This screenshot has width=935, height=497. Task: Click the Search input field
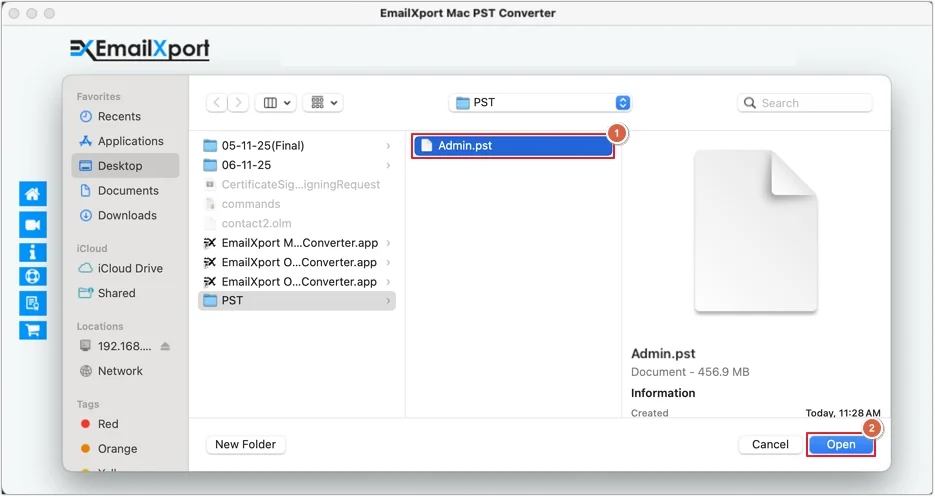[x=812, y=103]
